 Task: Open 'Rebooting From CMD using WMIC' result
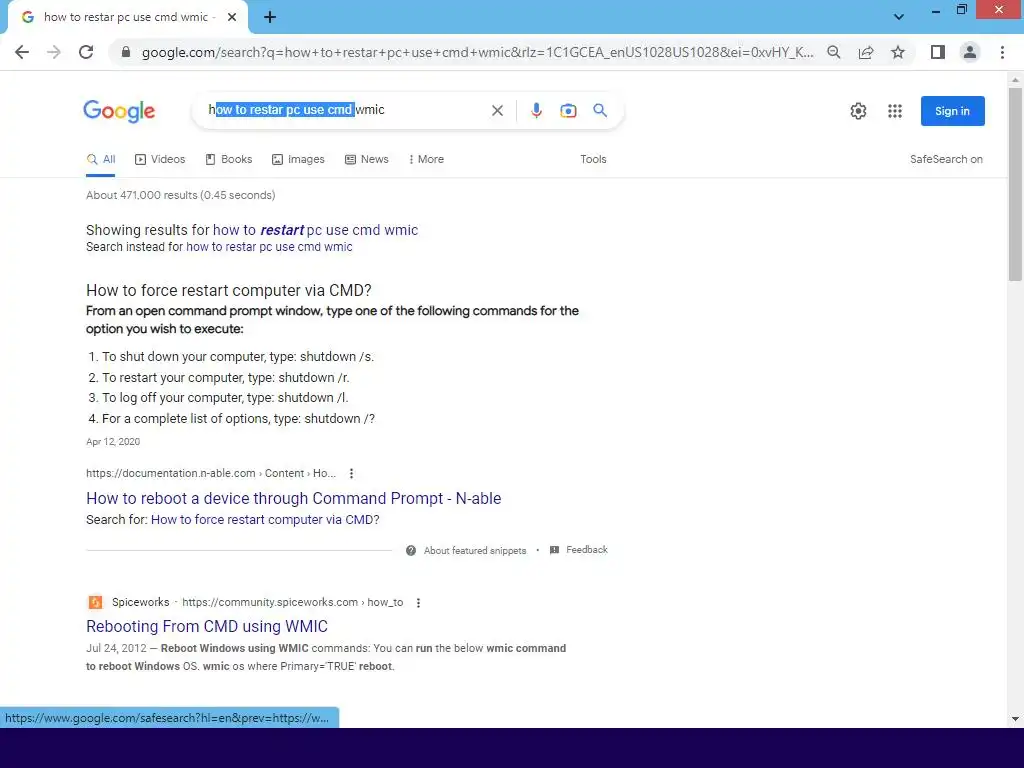pos(207,626)
